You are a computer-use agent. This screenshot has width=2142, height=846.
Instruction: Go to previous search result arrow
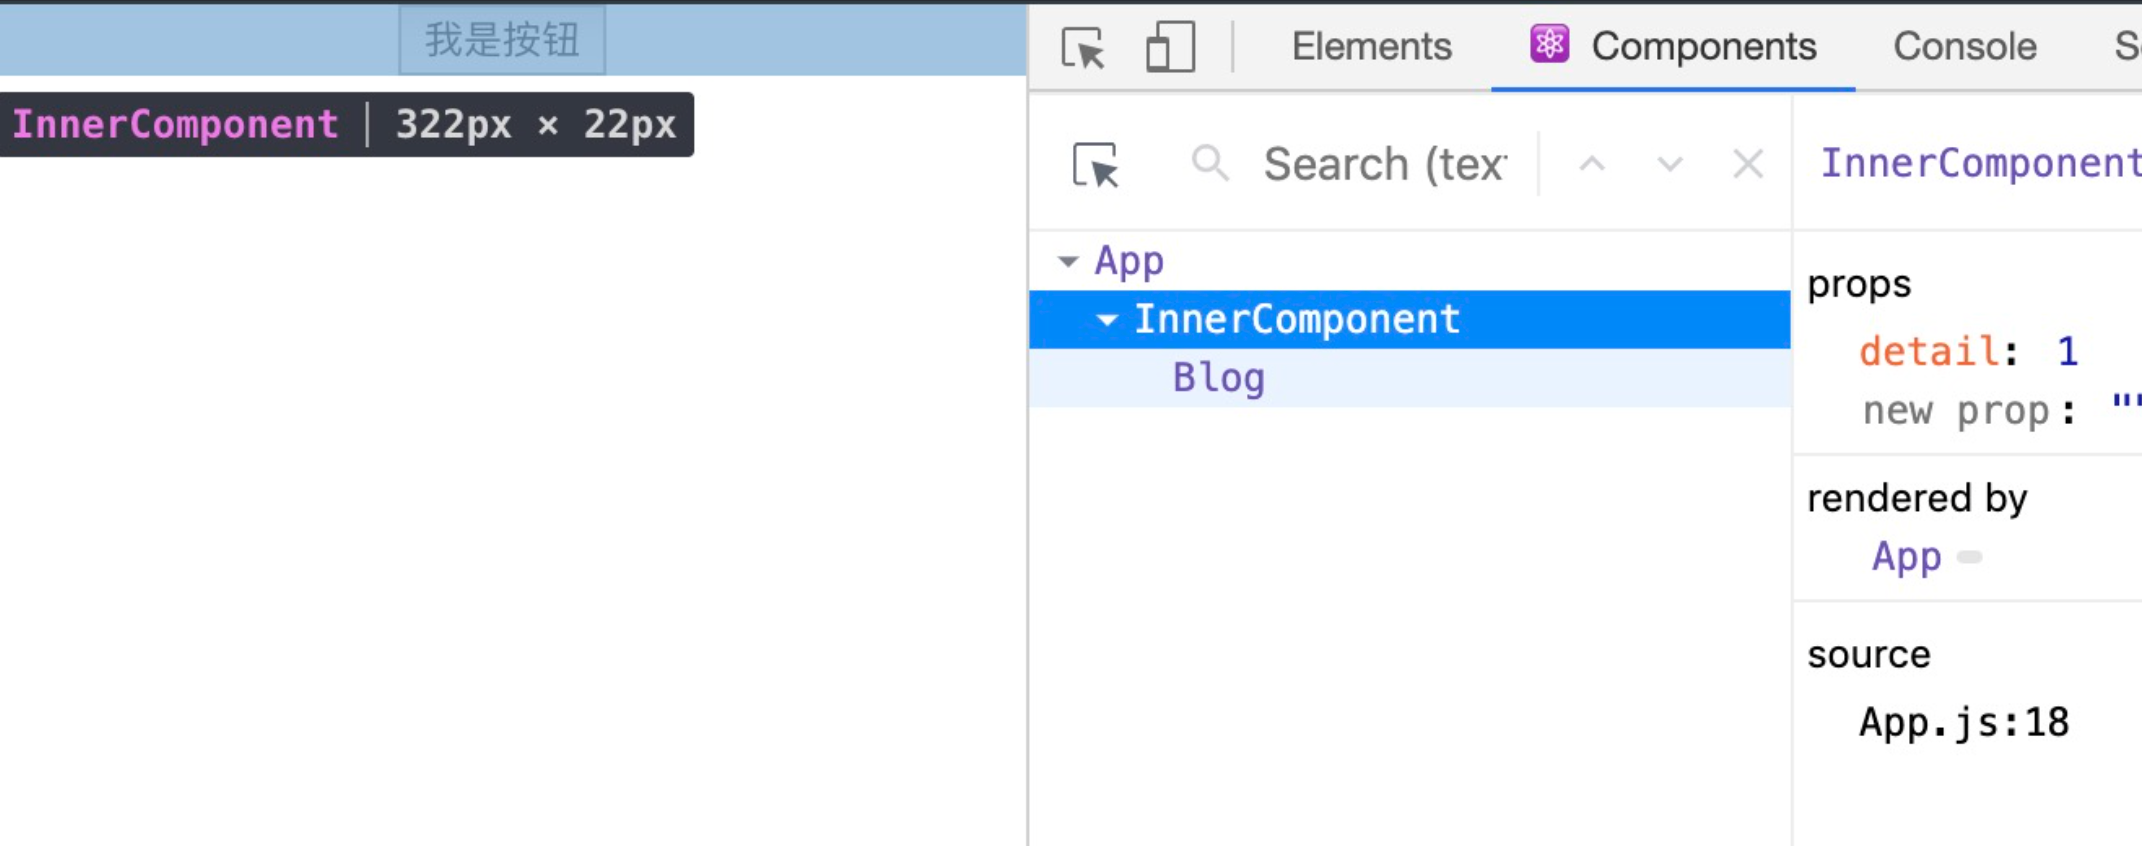point(1592,164)
